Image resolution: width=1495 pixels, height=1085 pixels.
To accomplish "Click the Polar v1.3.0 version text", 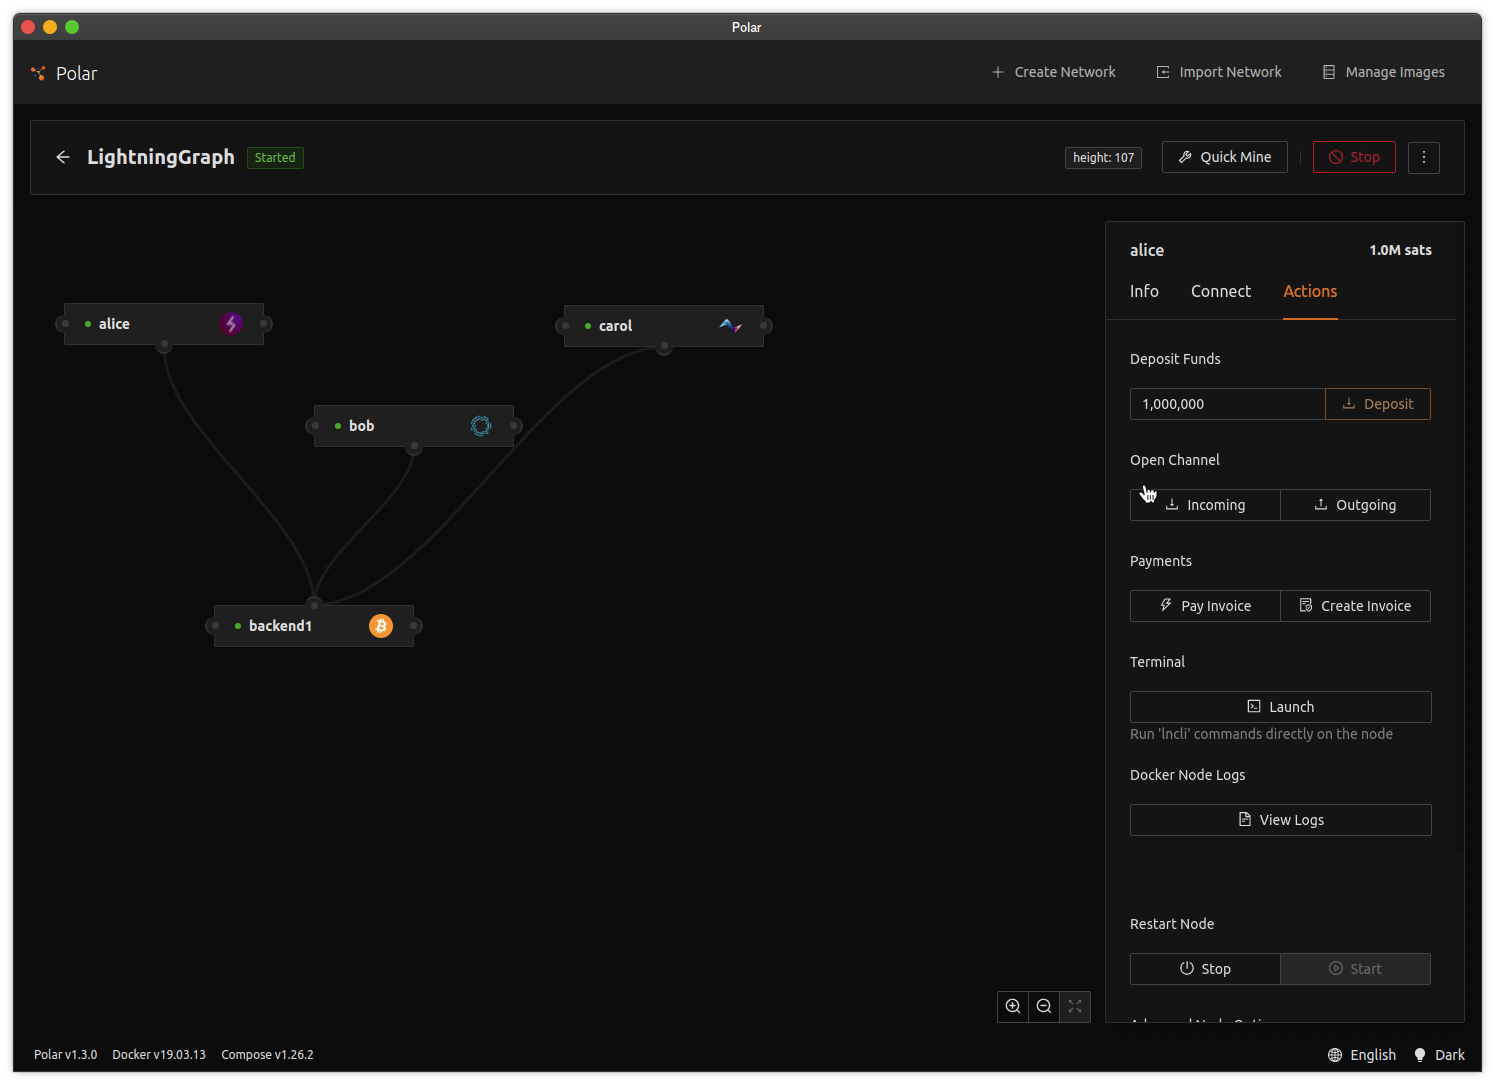I will pos(66,1055).
